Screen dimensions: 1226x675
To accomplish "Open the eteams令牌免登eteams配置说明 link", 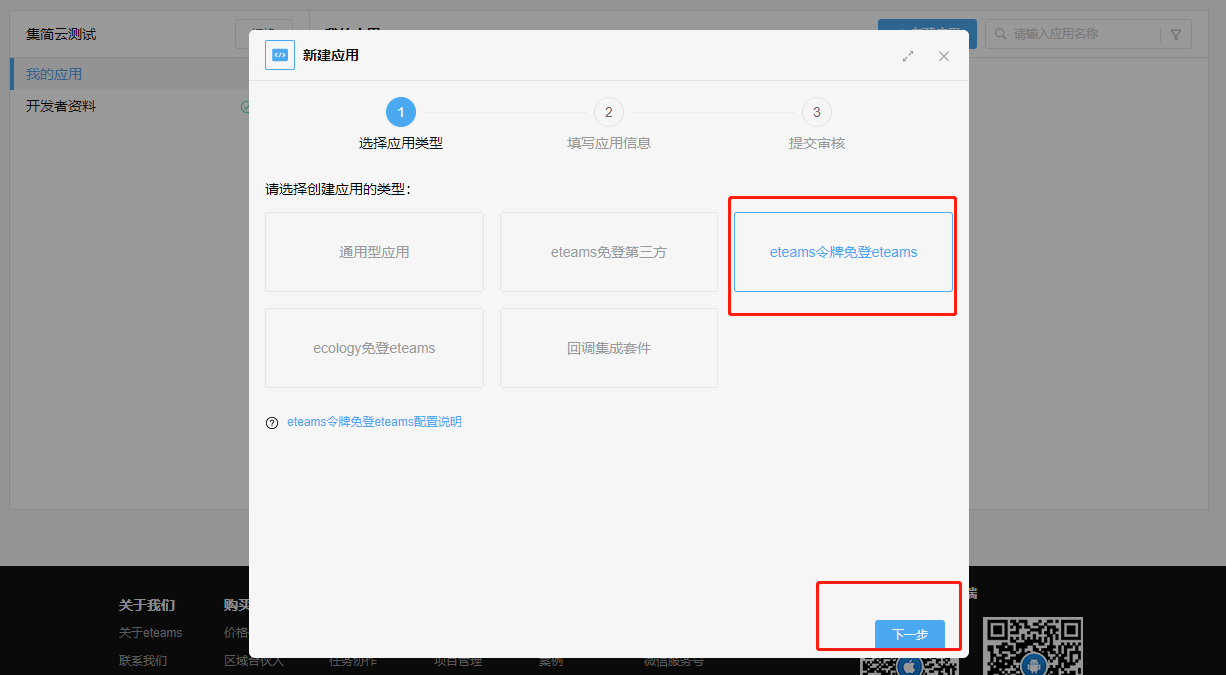I will (x=374, y=422).
